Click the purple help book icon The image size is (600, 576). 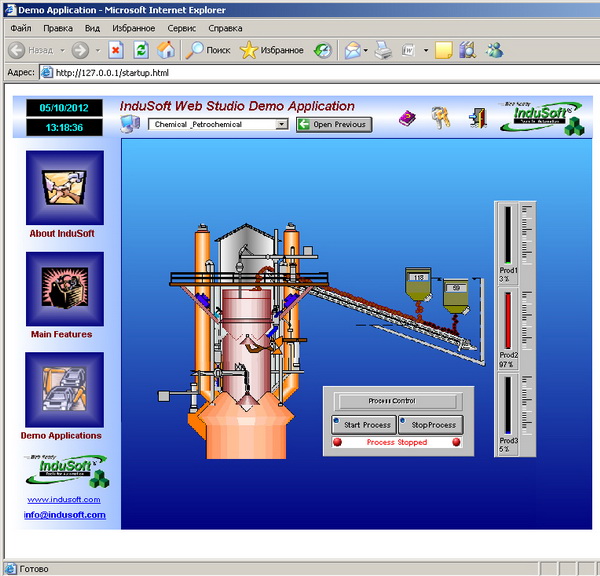(x=407, y=118)
